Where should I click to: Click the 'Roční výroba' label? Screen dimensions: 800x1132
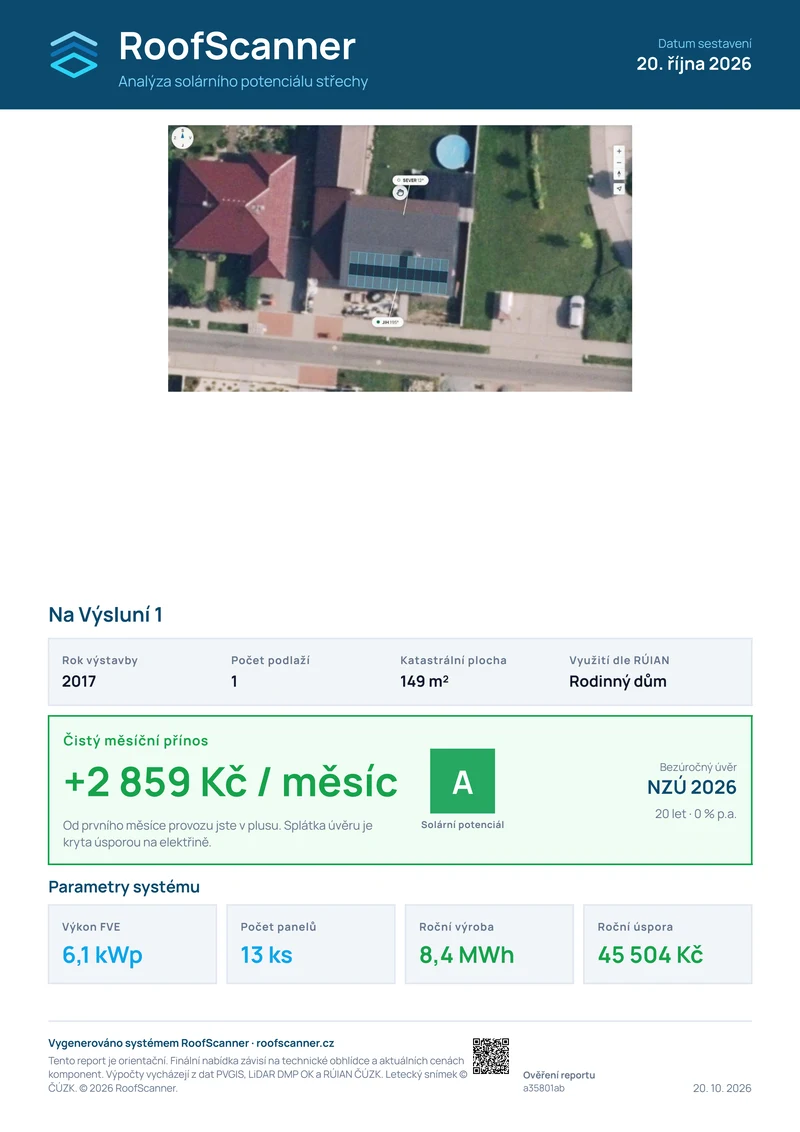click(x=456, y=926)
